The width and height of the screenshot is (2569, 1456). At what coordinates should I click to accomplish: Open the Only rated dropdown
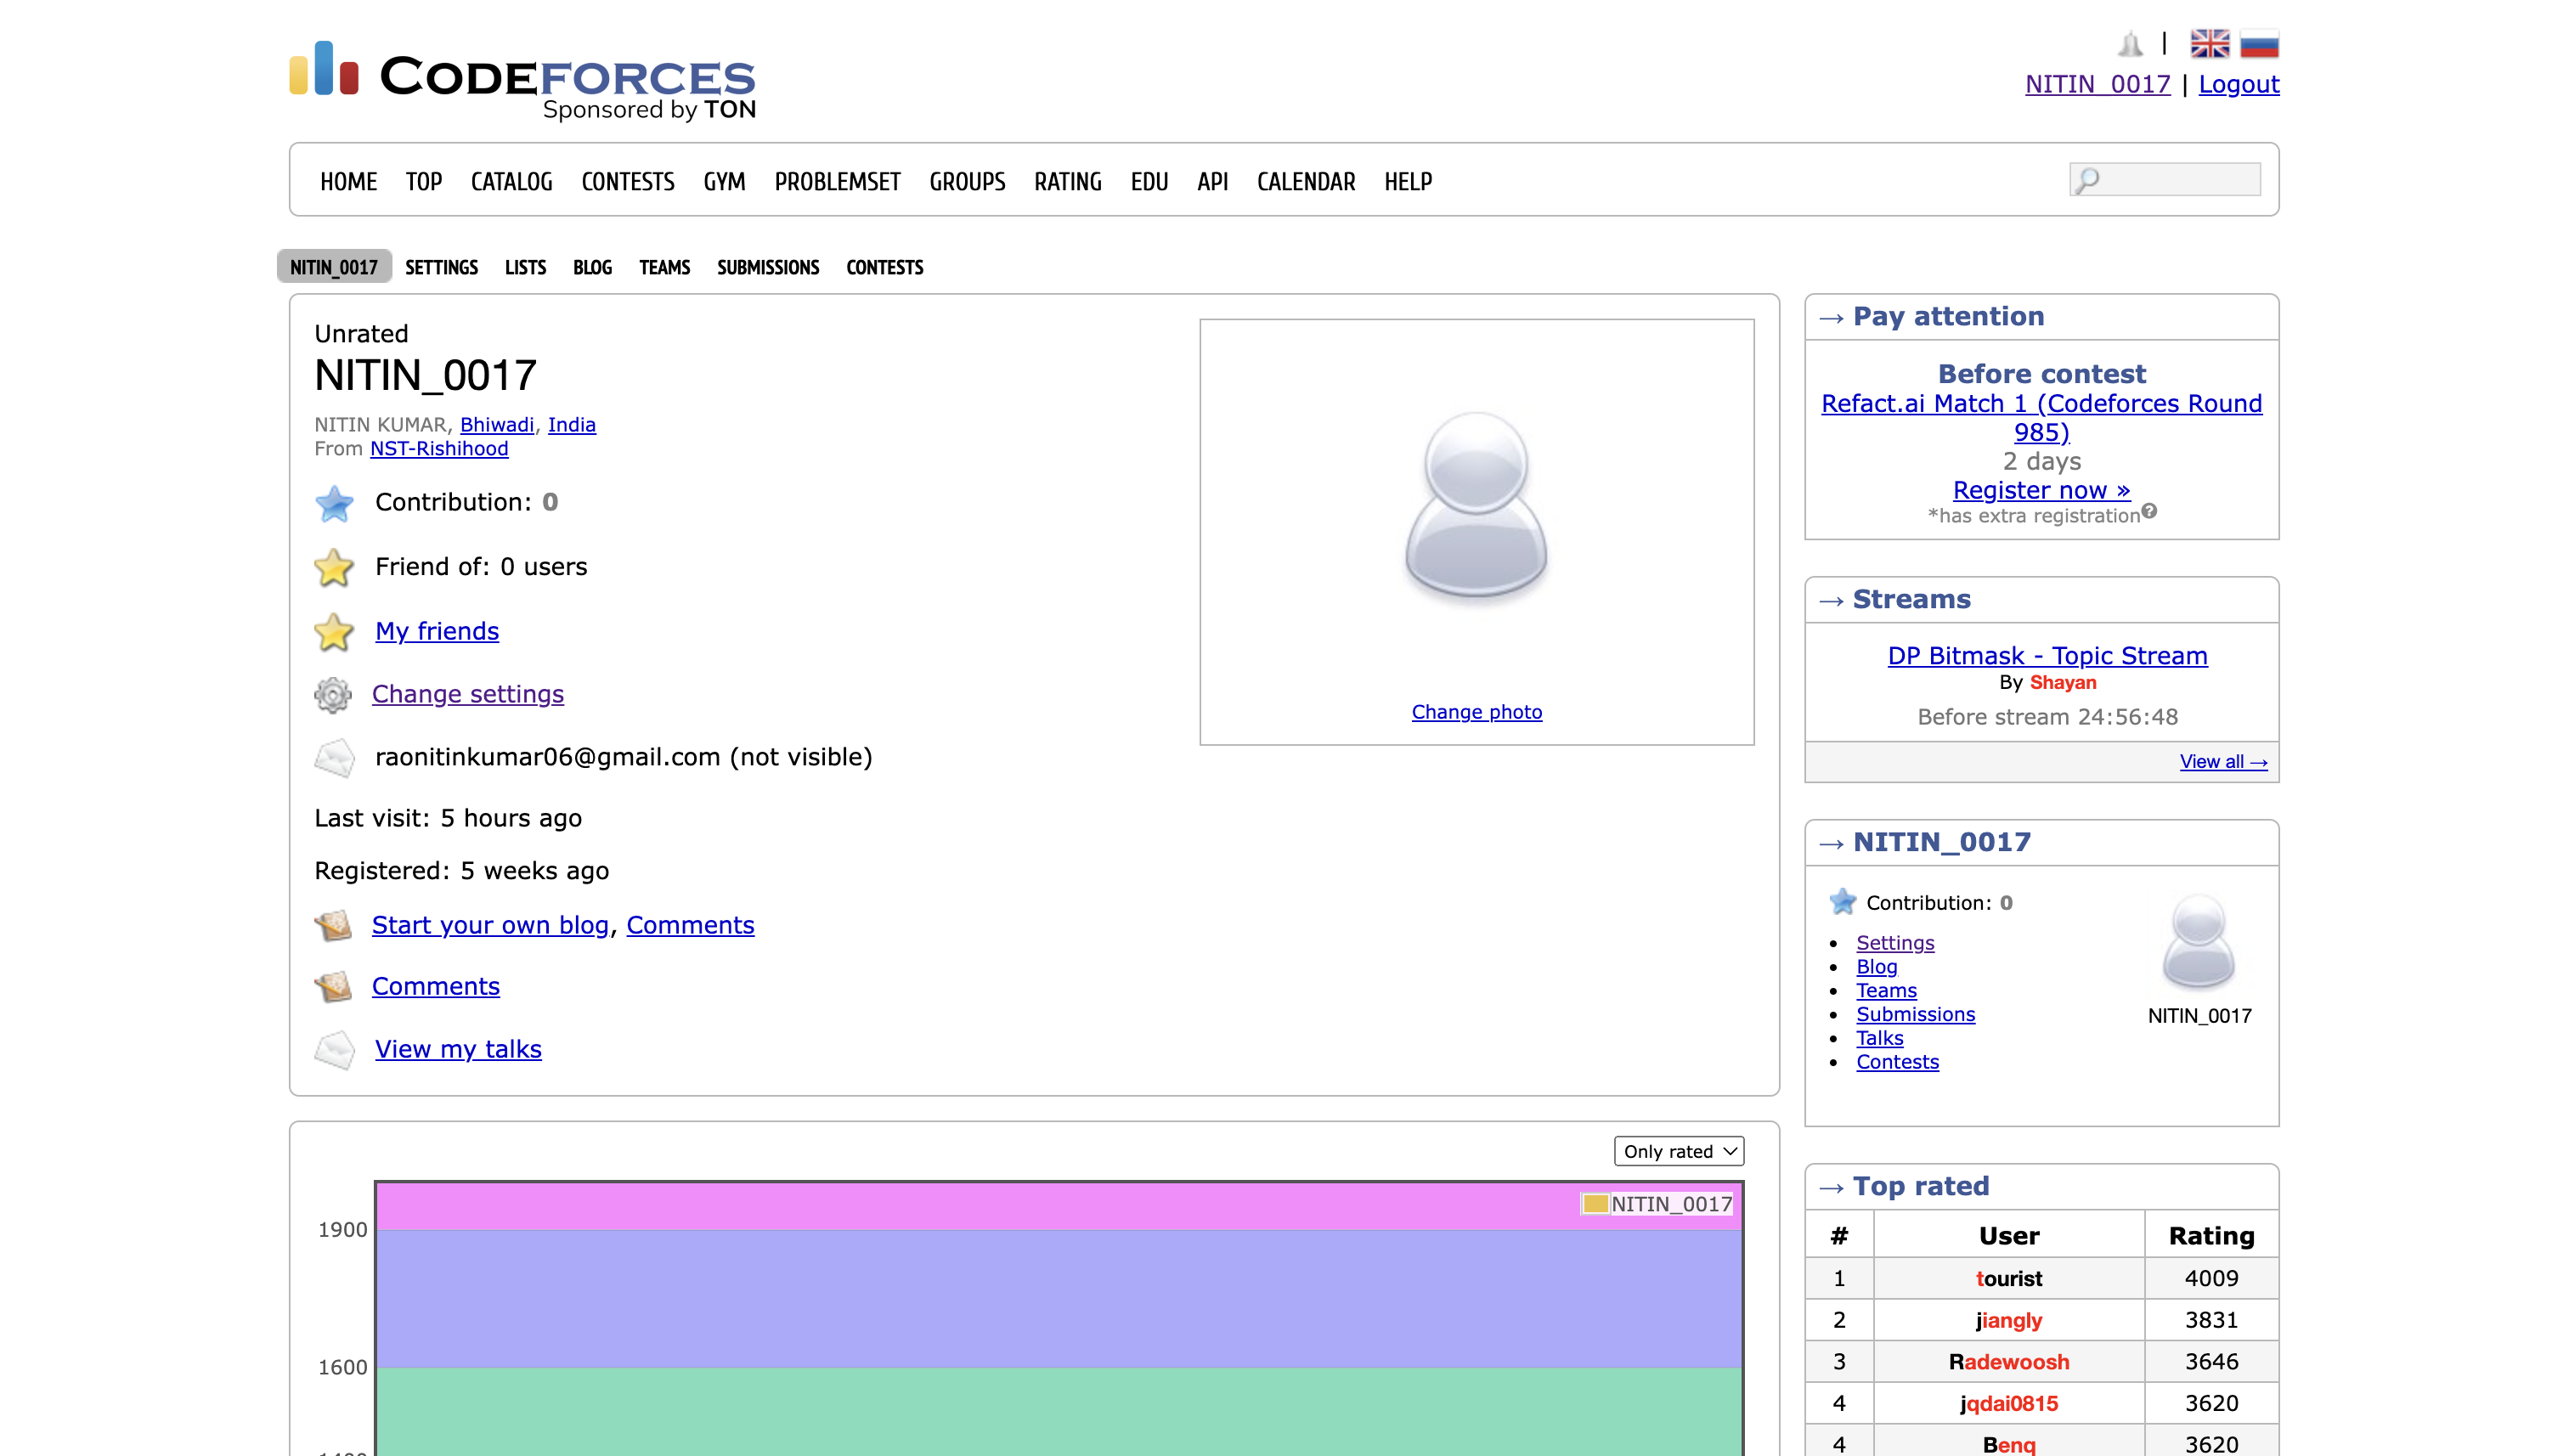[1678, 1151]
